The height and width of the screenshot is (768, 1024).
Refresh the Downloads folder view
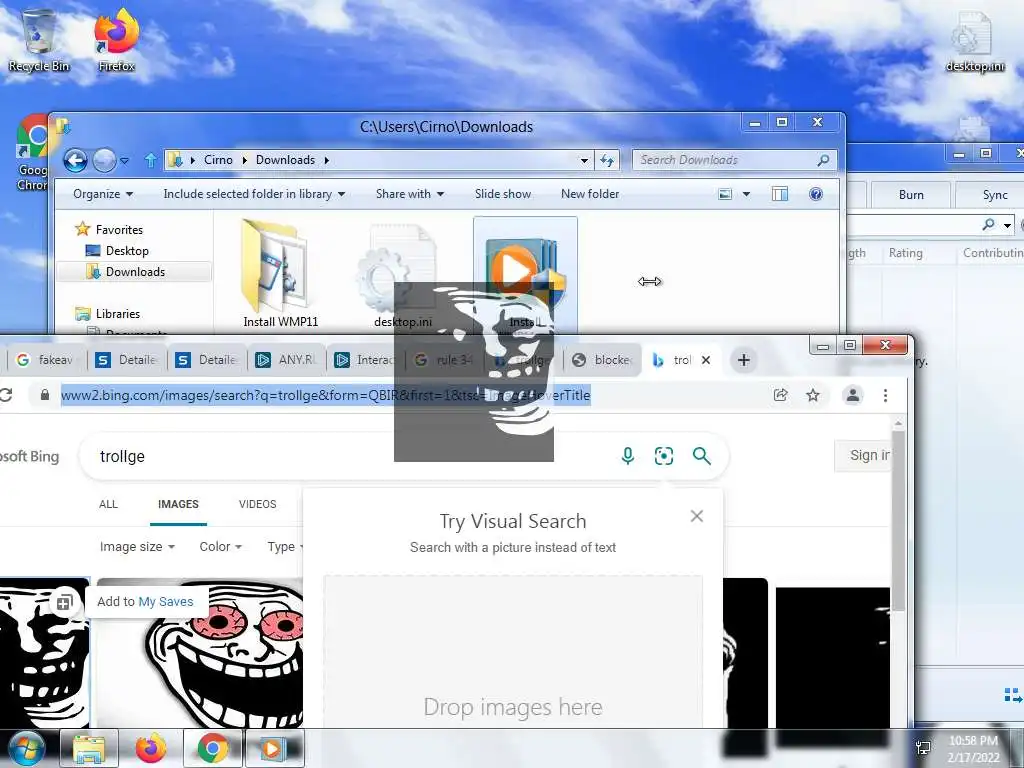tap(607, 160)
